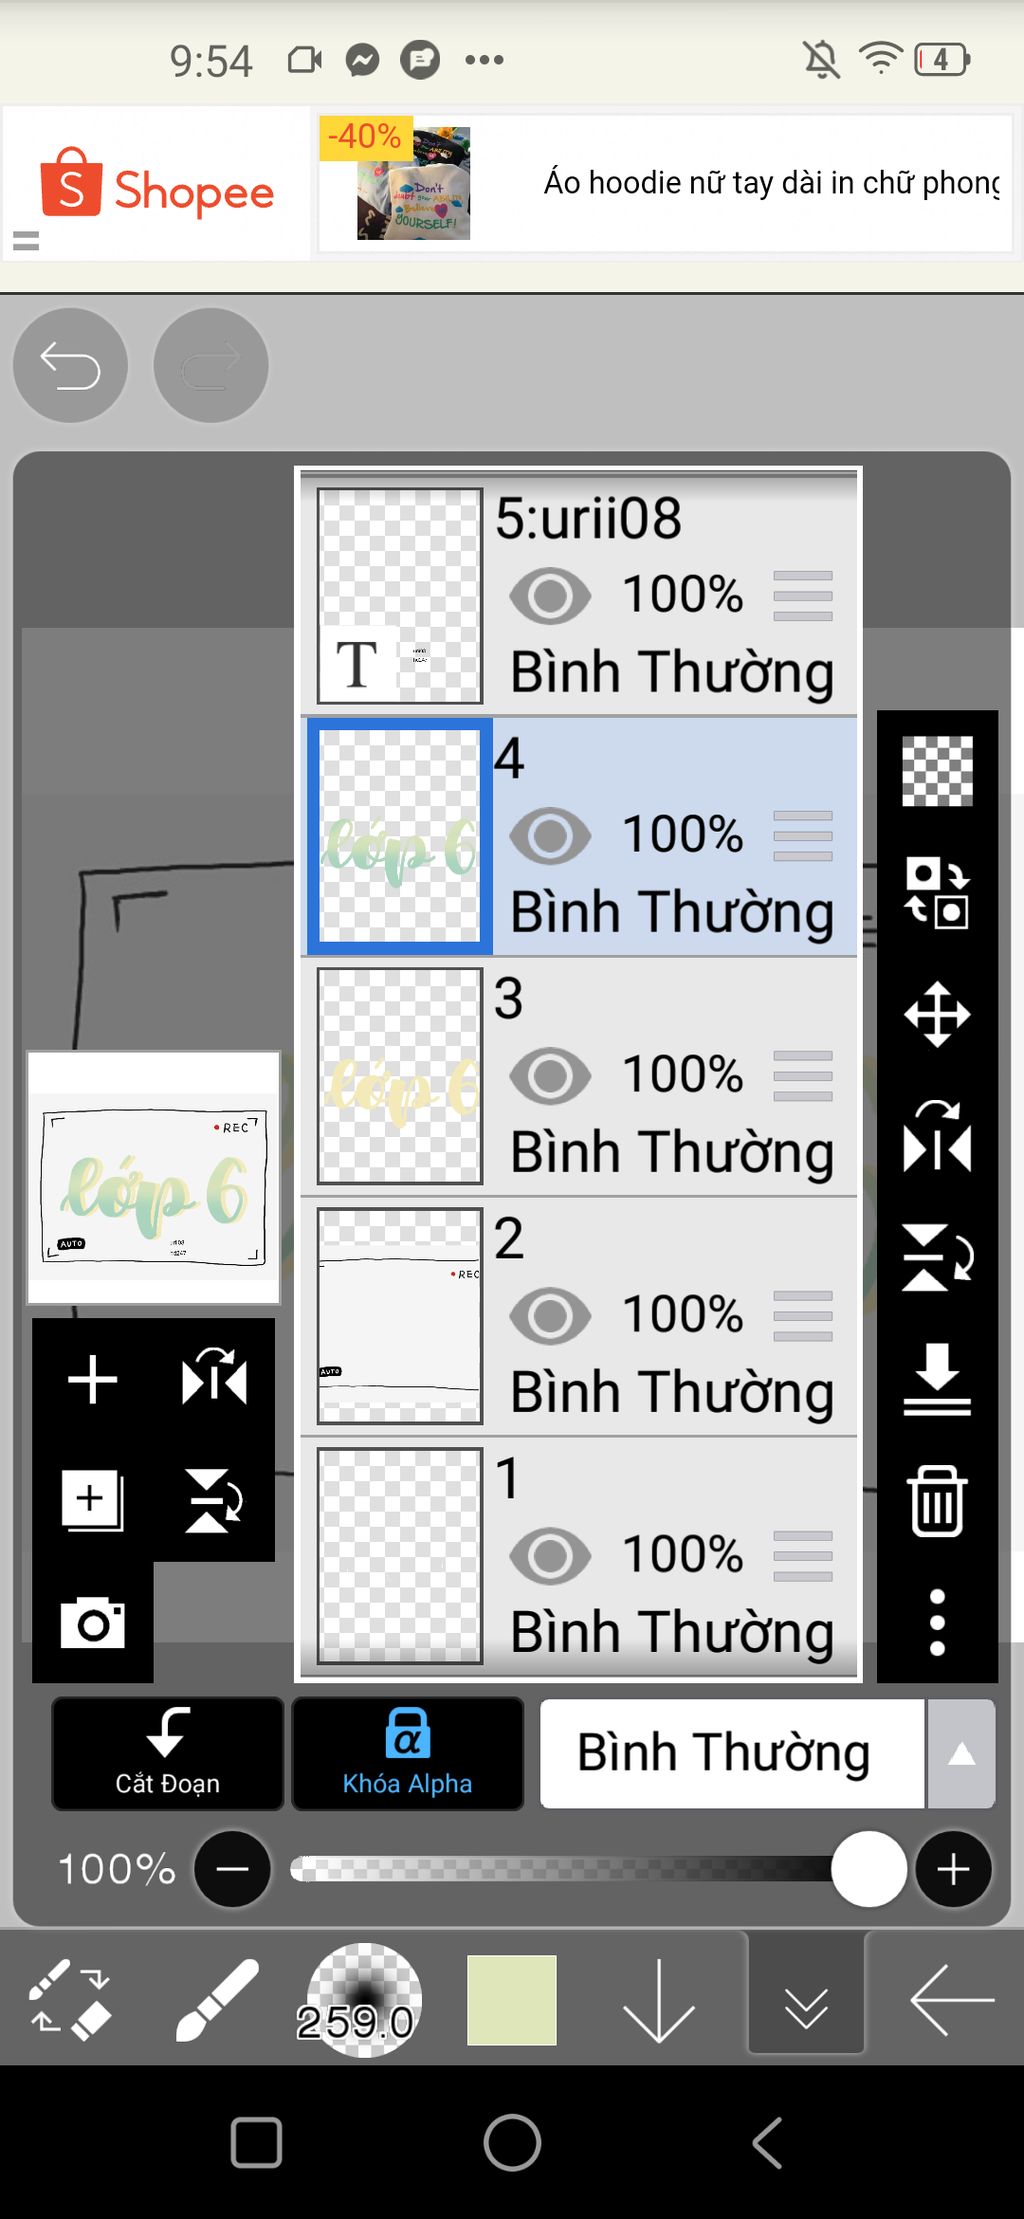Viewport: 1024px width, 2219px height.
Task: Toggle the Khóa Alpha lock button
Action: point(407,1754)
